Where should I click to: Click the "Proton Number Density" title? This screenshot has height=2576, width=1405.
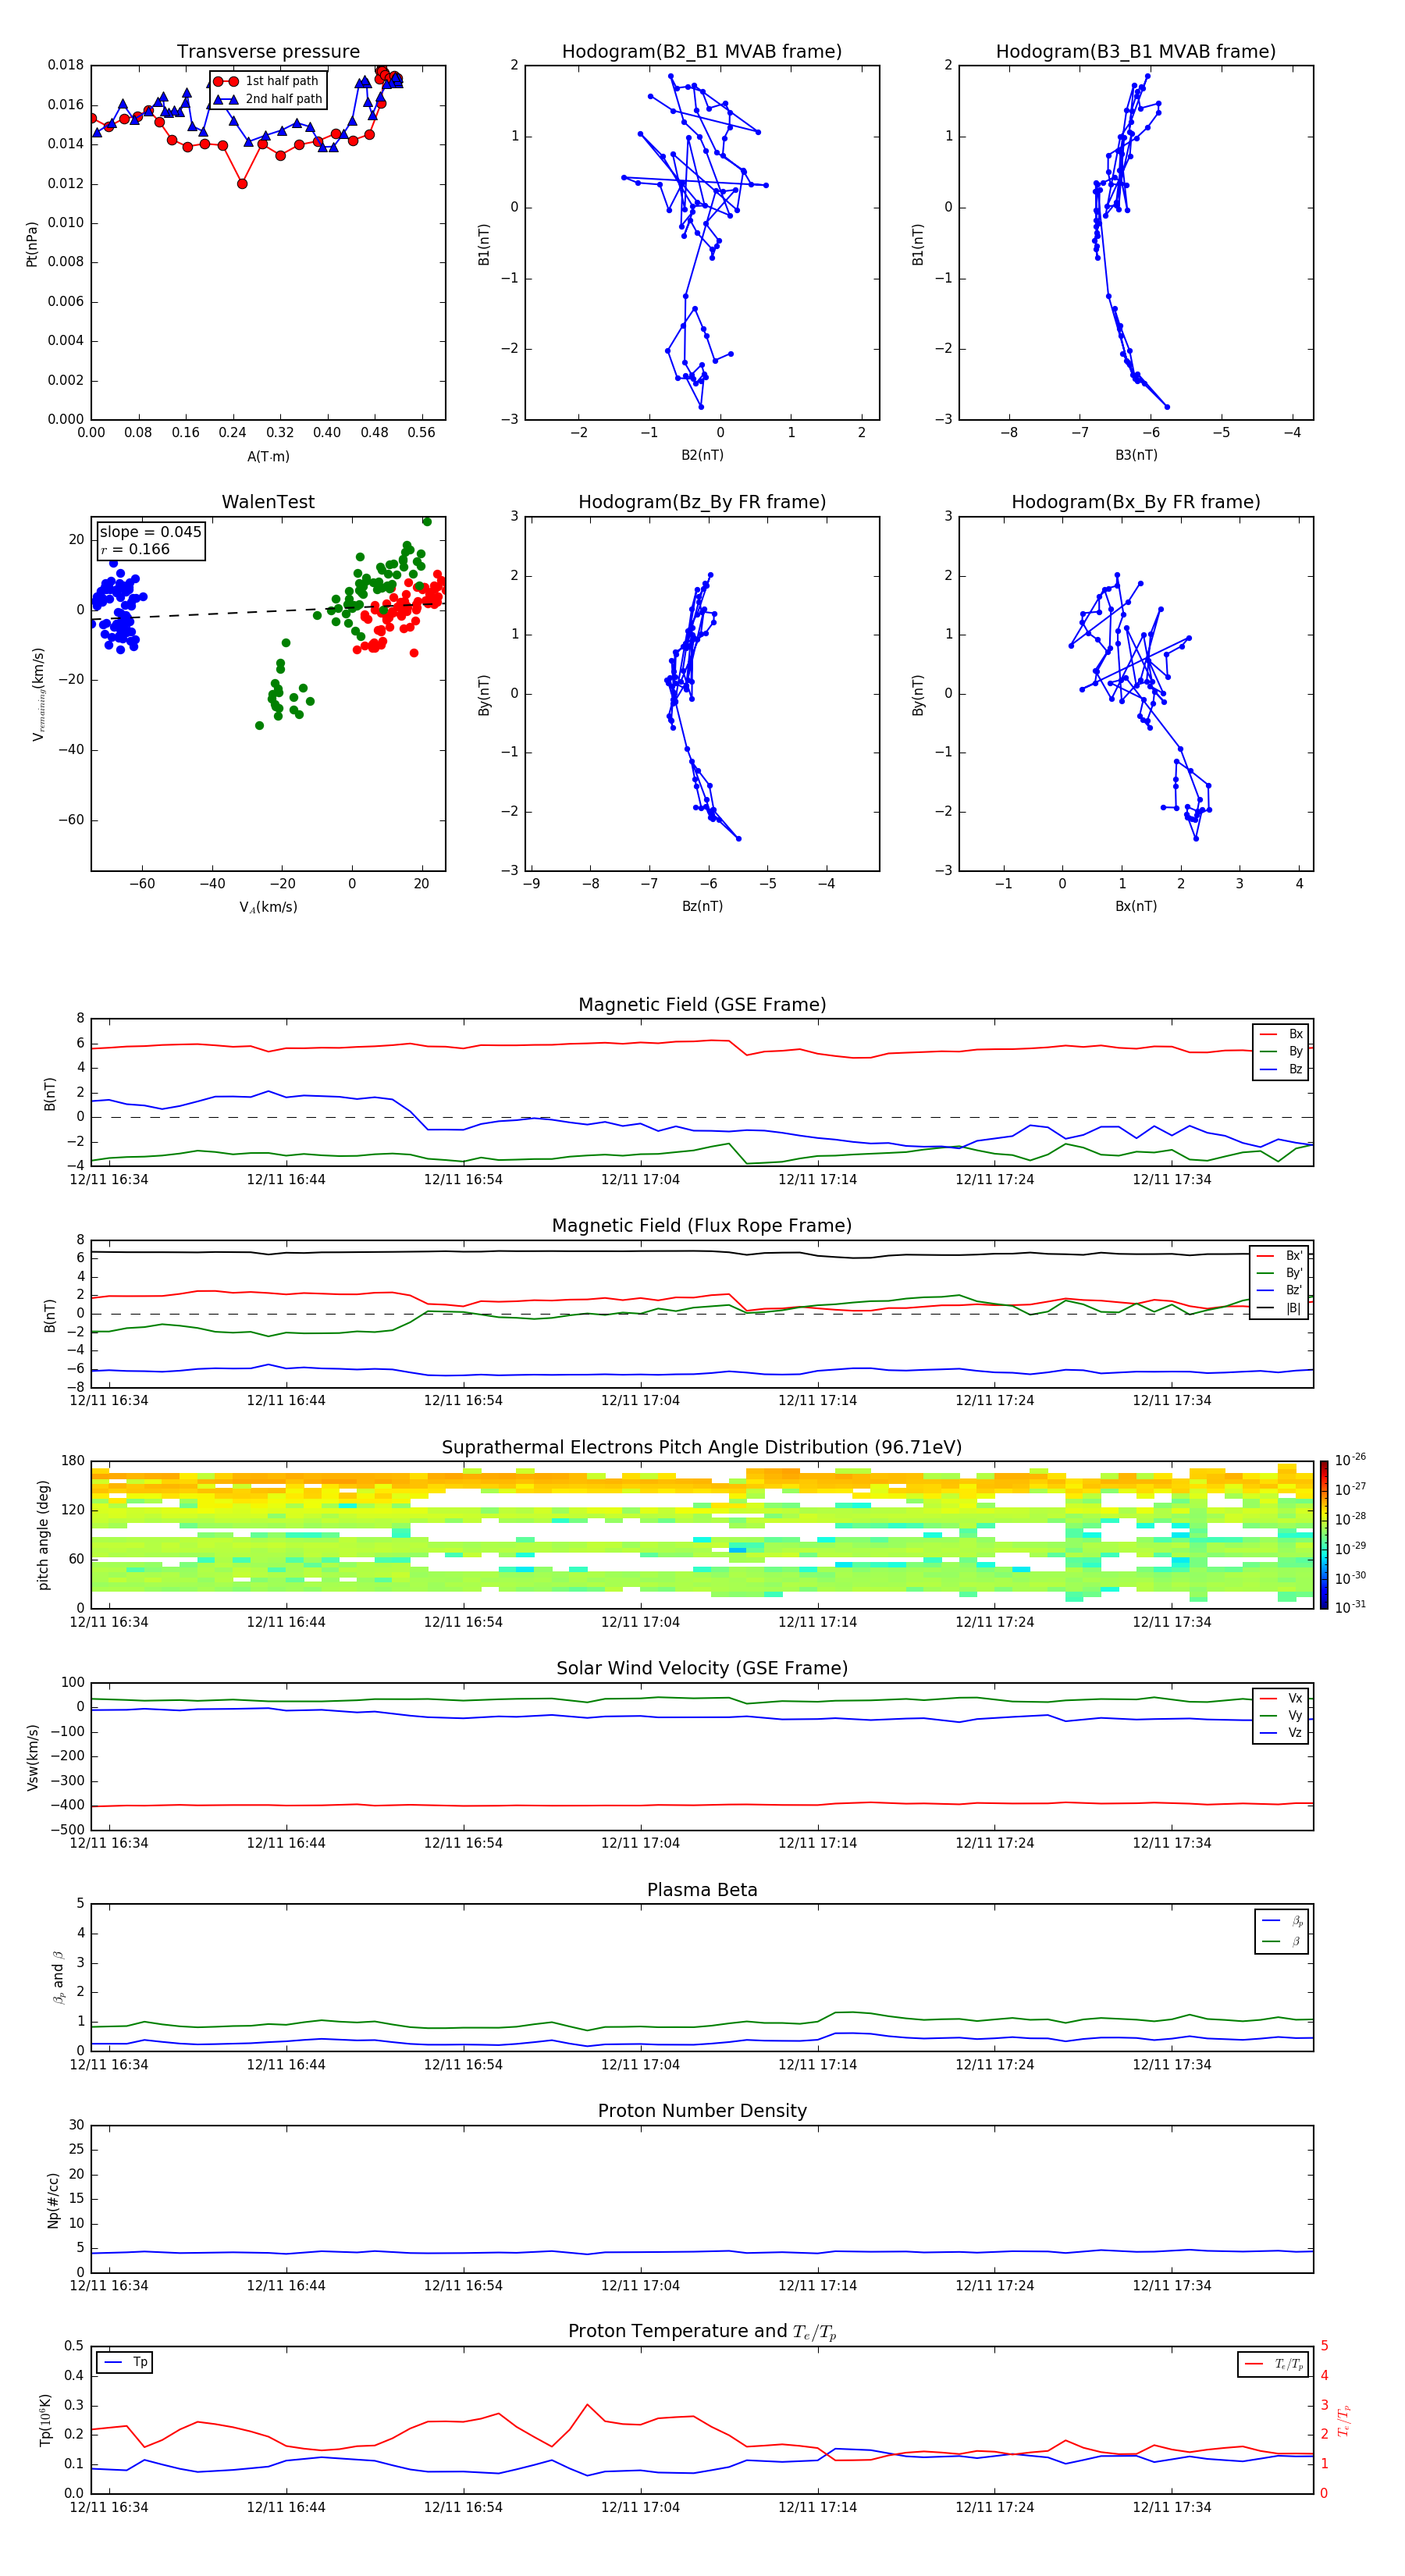click(x=702, y=2111)
